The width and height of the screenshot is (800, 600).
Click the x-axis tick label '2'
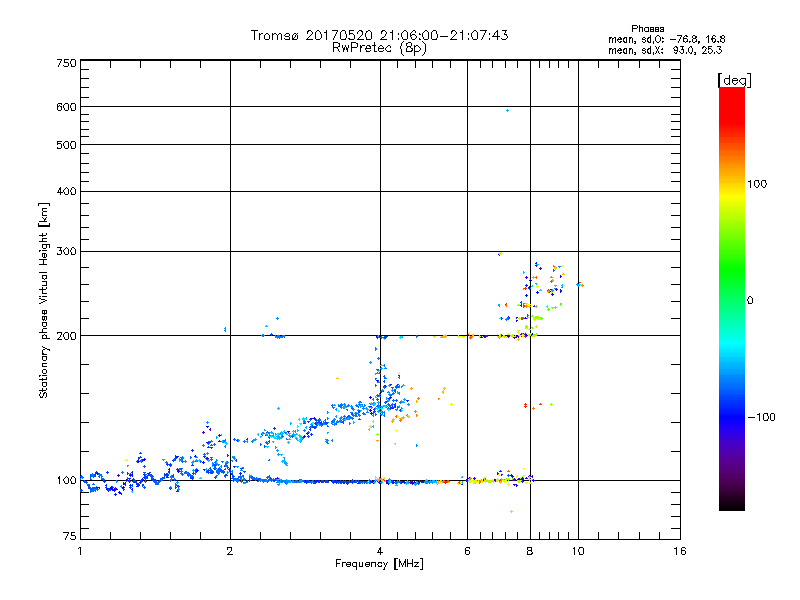pos(230,551)
